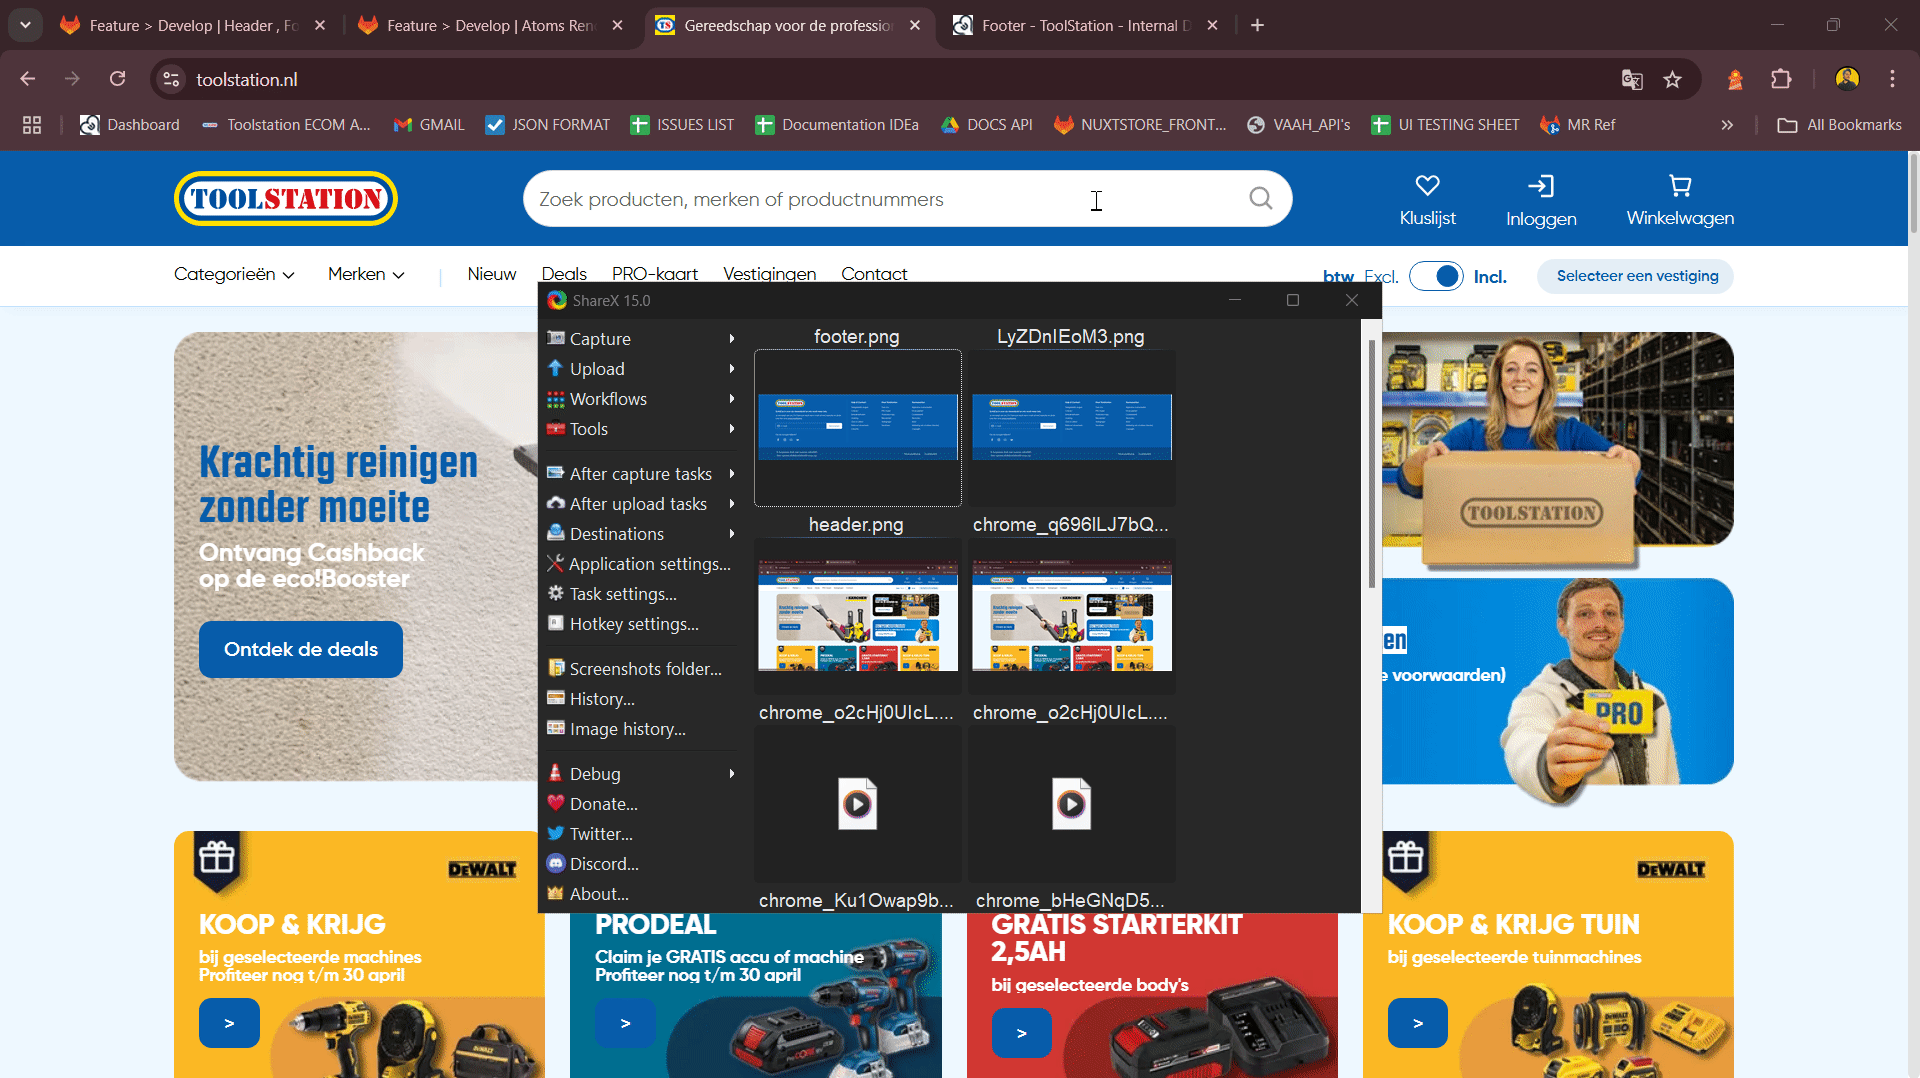The height and width of the screenshot is (1078, 1920).
Task: Open ShareX Screenshots folder entry
Action: point(645,669)
